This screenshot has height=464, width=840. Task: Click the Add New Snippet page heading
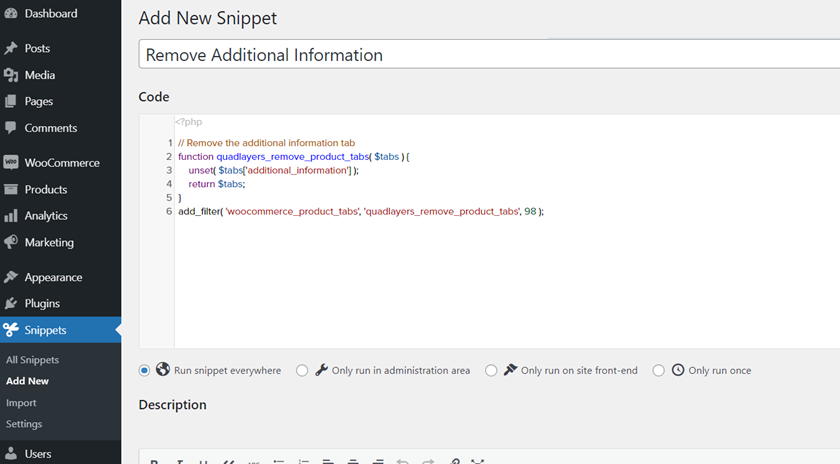208,18
